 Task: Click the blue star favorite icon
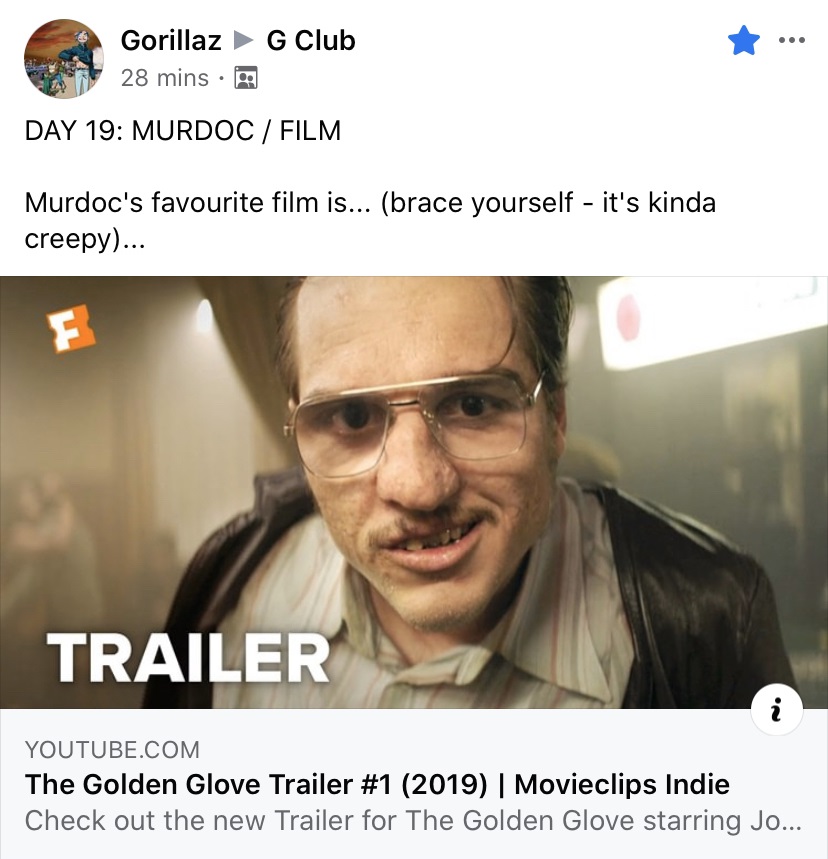[744, 41]
